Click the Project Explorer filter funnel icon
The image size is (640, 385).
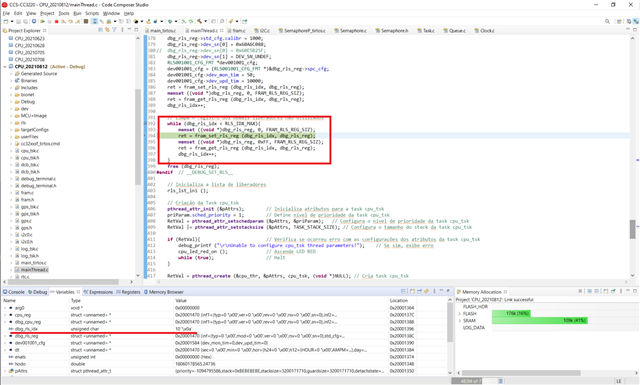[114, 30]
